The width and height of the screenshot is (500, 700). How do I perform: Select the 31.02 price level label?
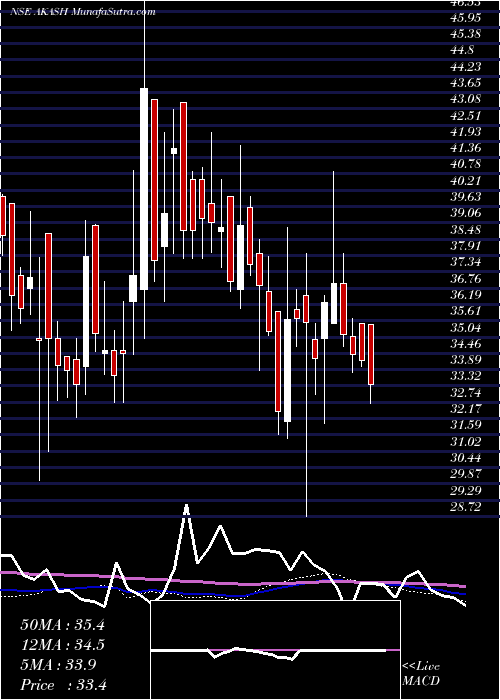464,442
